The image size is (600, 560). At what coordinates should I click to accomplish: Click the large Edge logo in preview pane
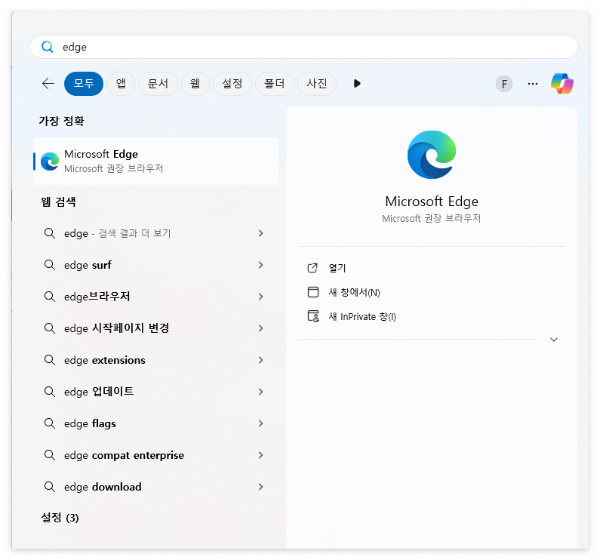pos(432,155)
